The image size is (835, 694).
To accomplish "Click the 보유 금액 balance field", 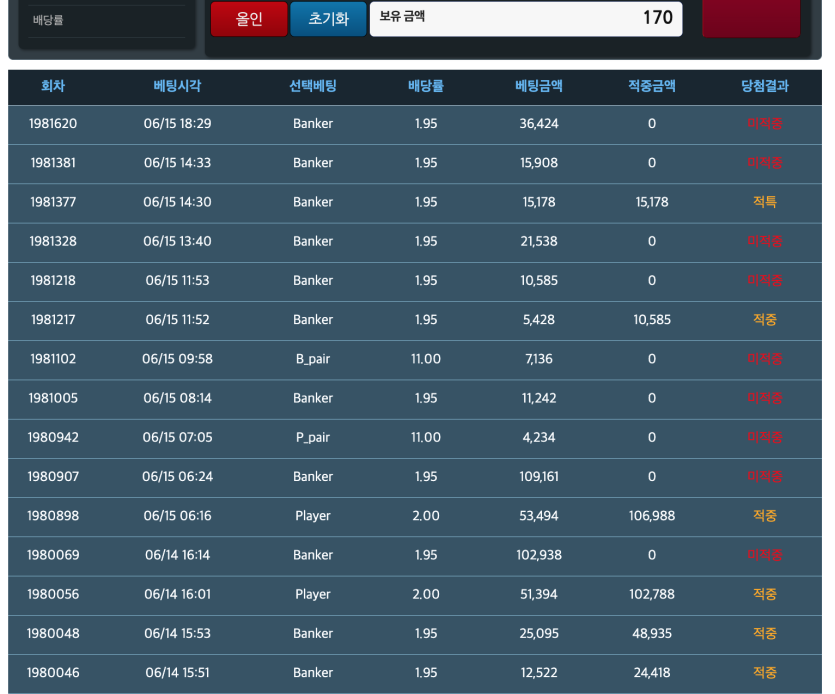I will point(526,19).
